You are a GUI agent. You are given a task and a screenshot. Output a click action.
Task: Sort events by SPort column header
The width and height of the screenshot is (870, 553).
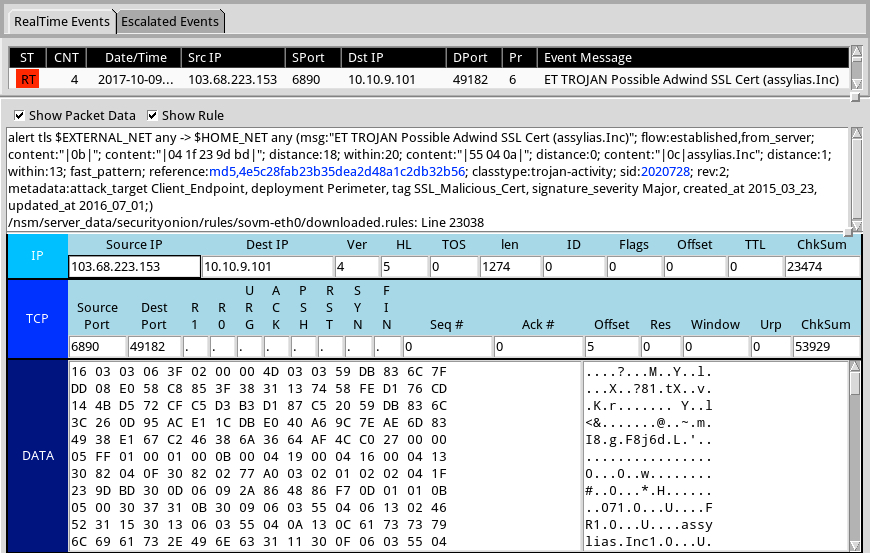point(313,58)
